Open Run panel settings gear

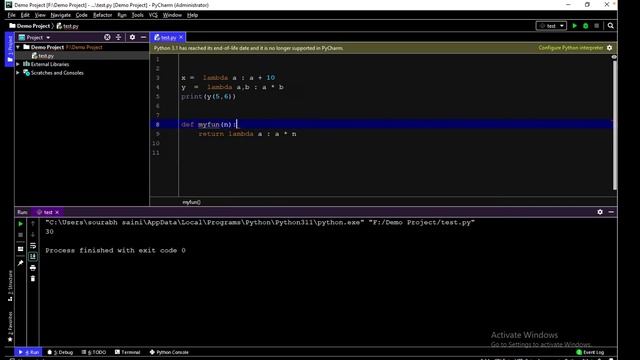pyautogui.click(x=600, y=212)
